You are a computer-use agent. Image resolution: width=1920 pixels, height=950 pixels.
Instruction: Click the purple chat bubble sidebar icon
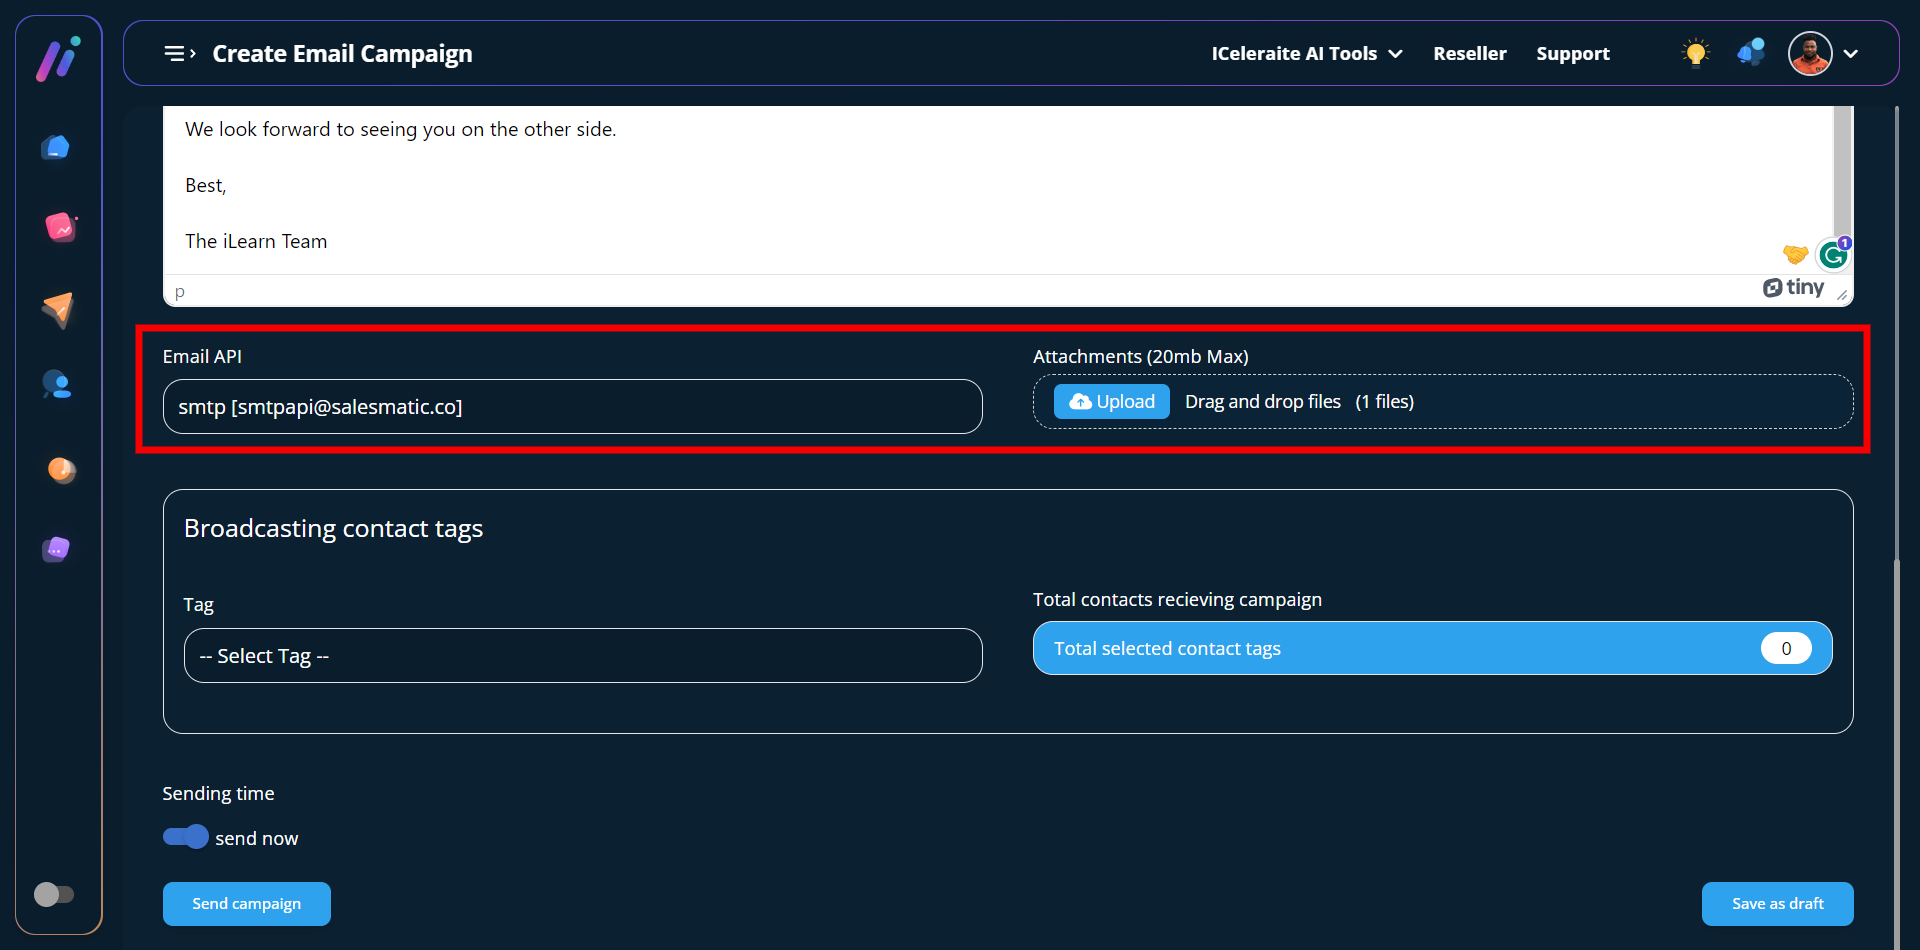pos(57,549)
